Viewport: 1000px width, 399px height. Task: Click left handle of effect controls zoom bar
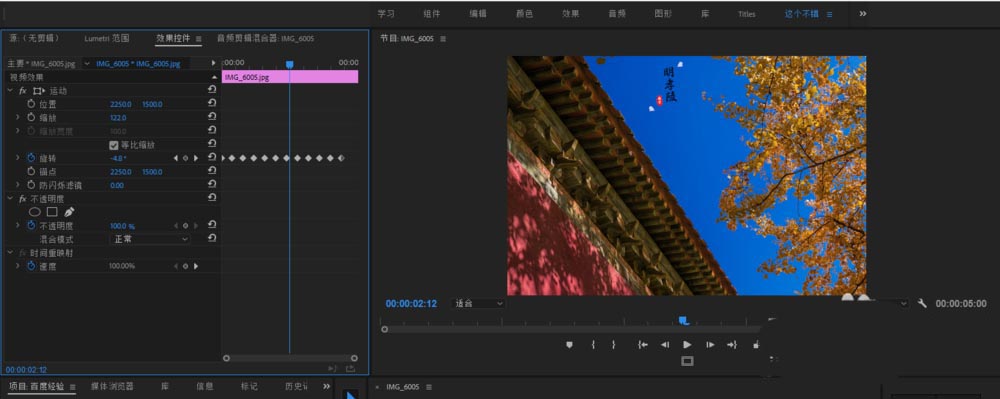tap(226, 358)
